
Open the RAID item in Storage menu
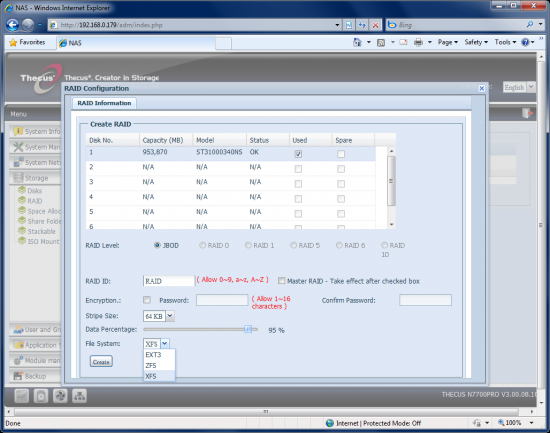coord(34,201)
